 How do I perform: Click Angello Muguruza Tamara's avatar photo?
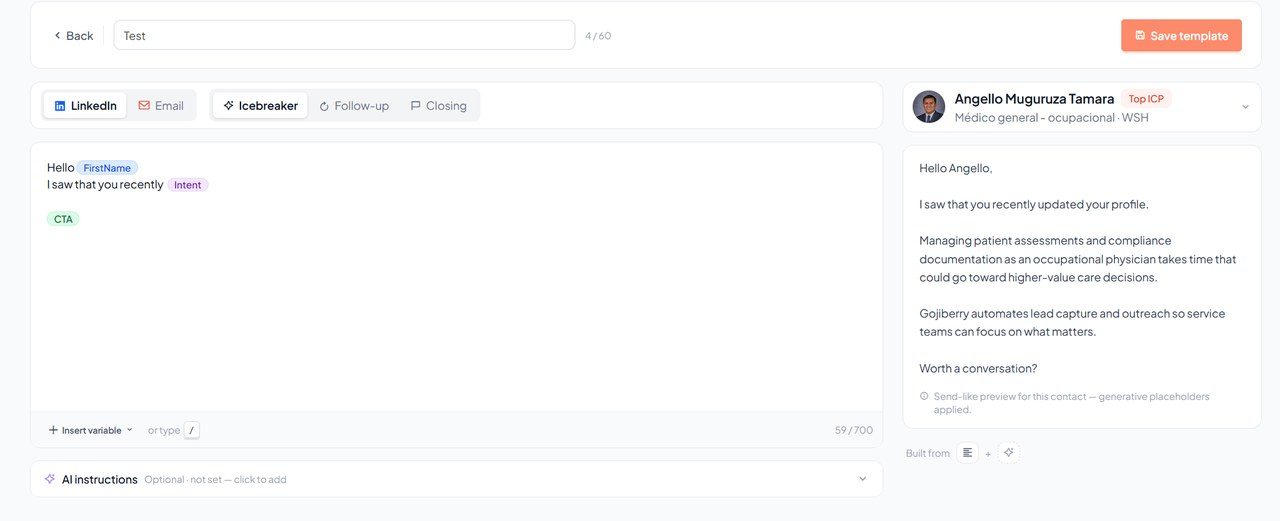[929, 107]
